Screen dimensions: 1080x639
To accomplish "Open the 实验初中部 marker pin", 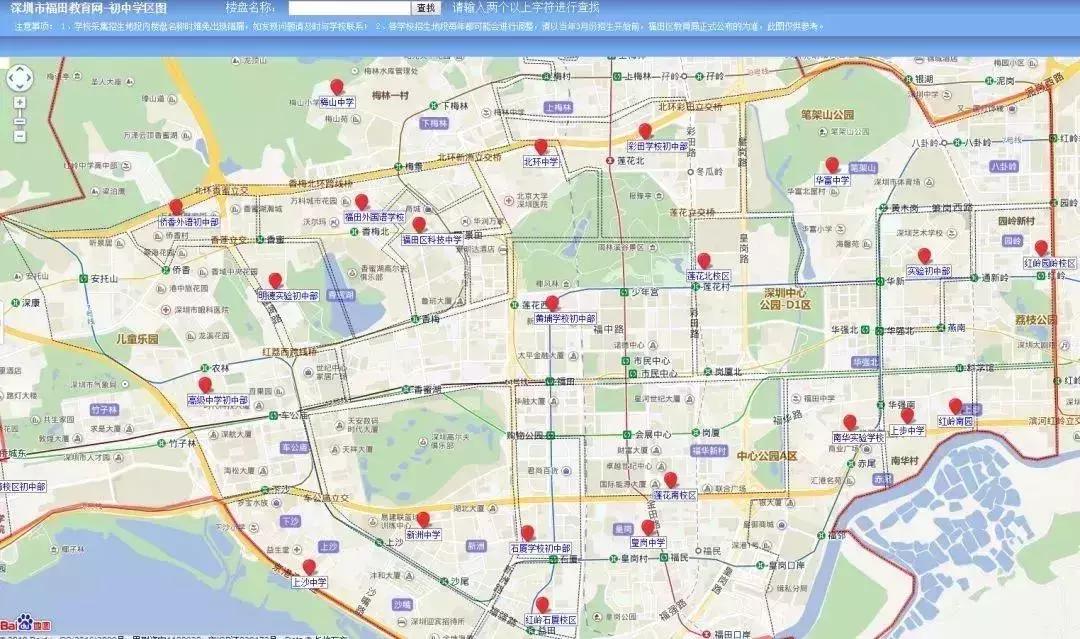I will [924, 256].
